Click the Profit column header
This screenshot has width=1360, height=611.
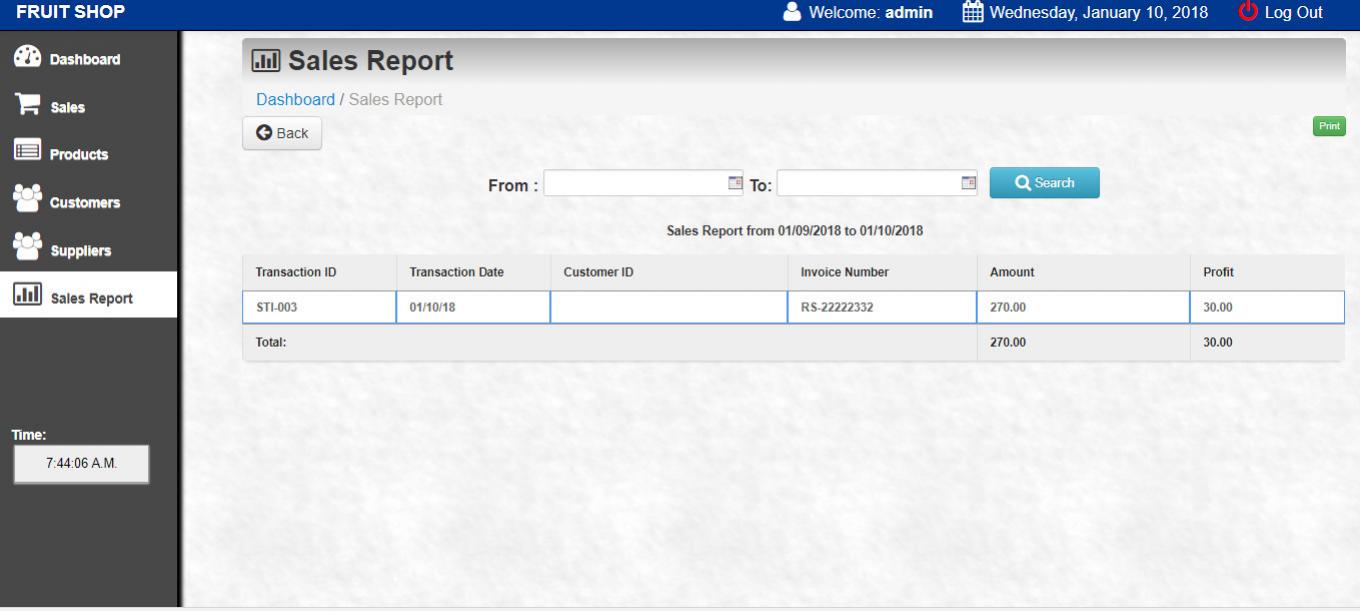tap(1267, 272)
